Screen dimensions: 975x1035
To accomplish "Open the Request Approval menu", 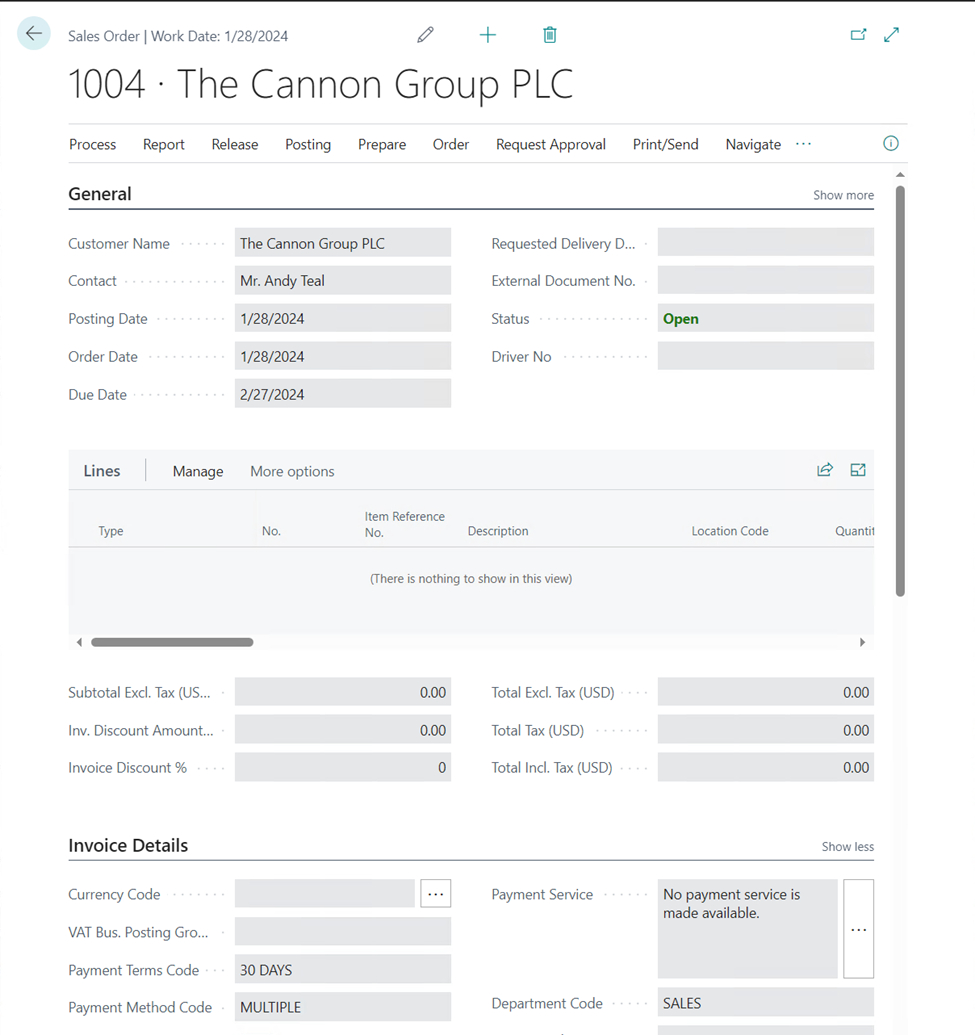I will [551, 145].
